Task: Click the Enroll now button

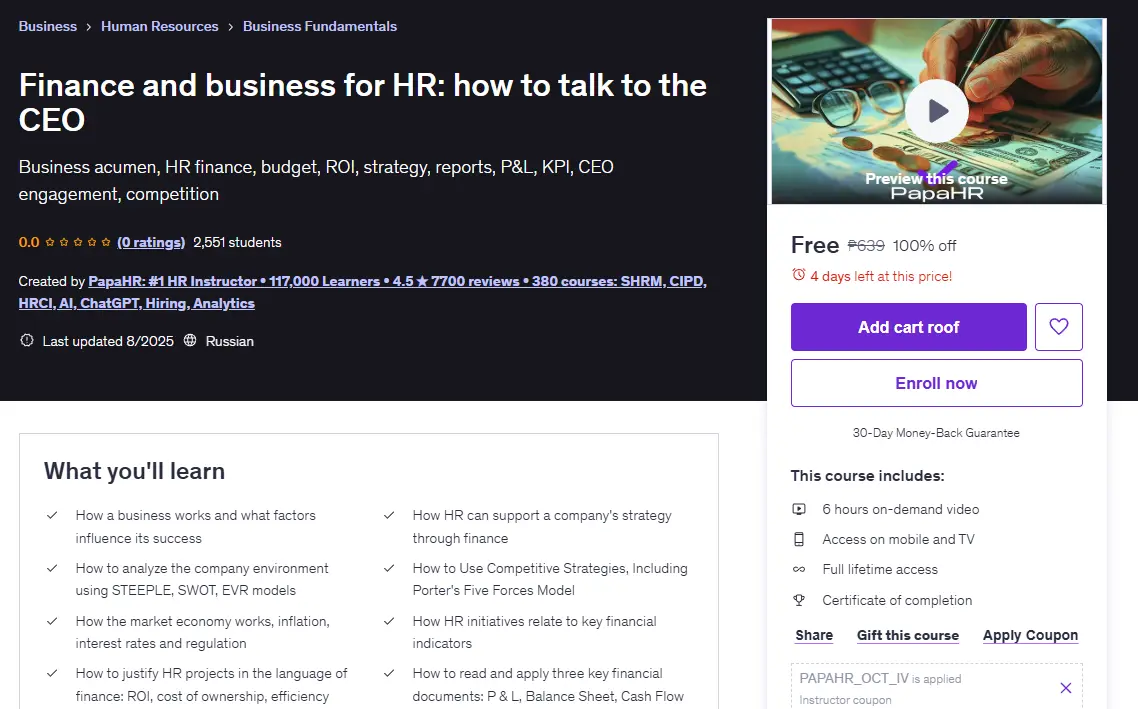Action: click(x=936, y=383)
